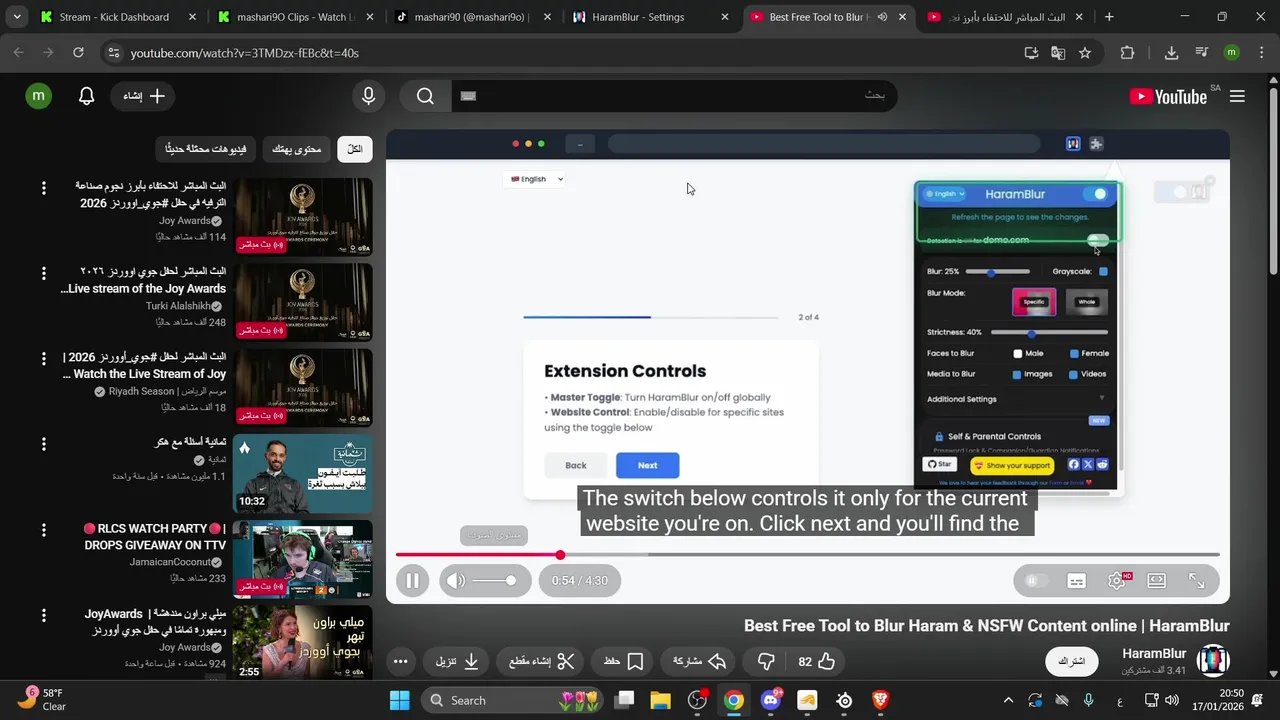Pause the video with the pause button
Viewport: 1280px width, 720px height.
coord(412,580)
